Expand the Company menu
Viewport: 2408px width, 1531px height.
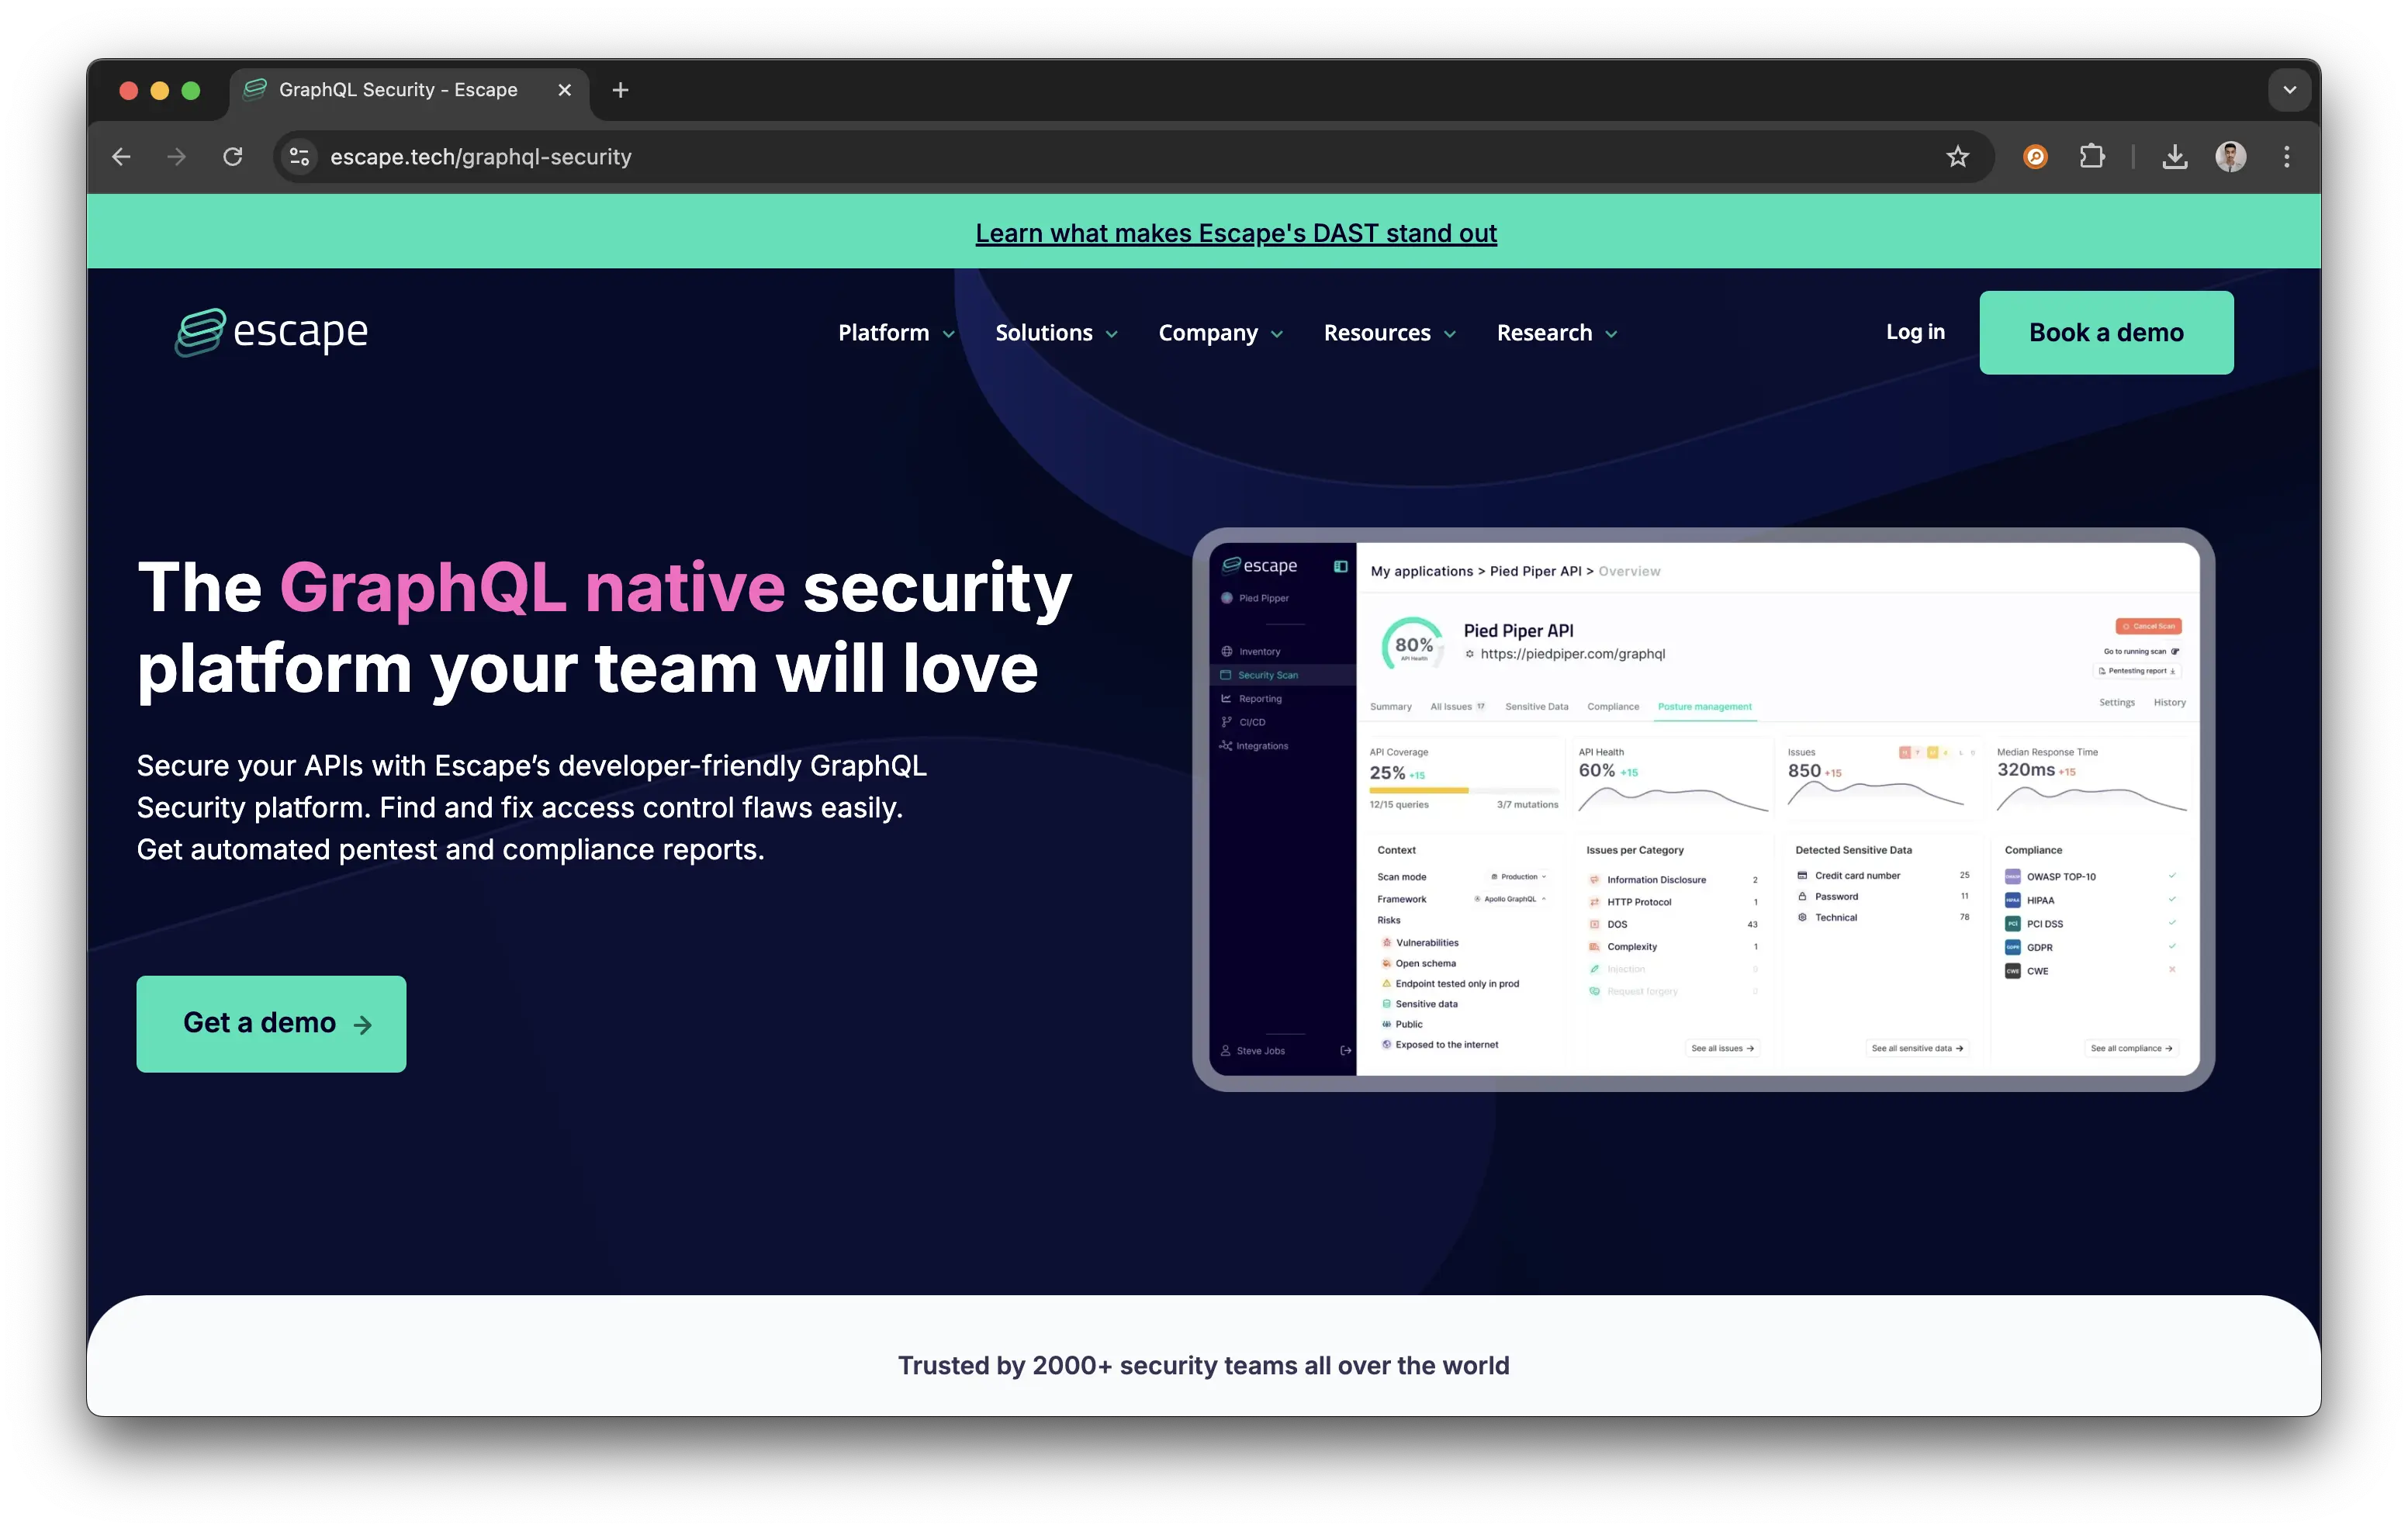point(1220,333)
